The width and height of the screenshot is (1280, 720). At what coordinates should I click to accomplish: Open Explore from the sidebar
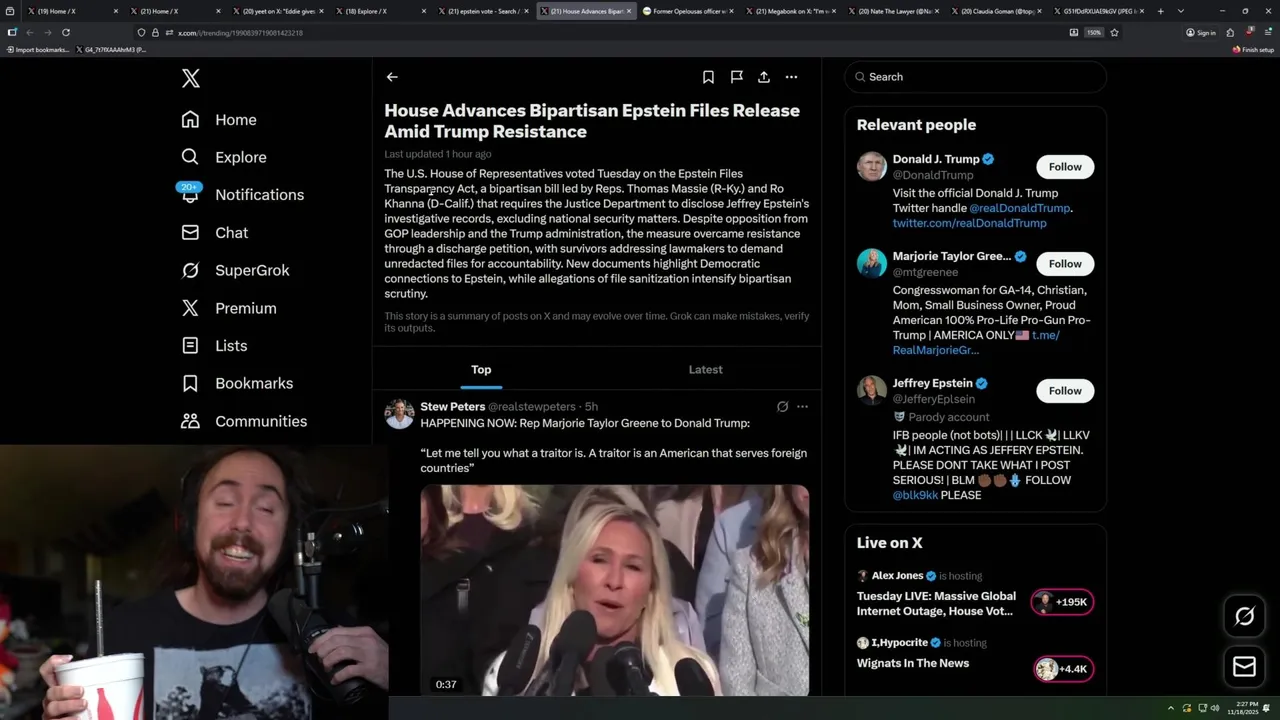tap(224, 157)
